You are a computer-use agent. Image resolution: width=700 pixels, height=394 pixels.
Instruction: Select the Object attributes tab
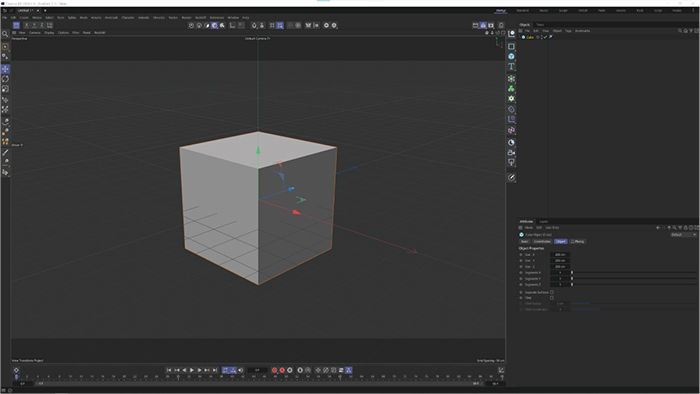(560, 241)
